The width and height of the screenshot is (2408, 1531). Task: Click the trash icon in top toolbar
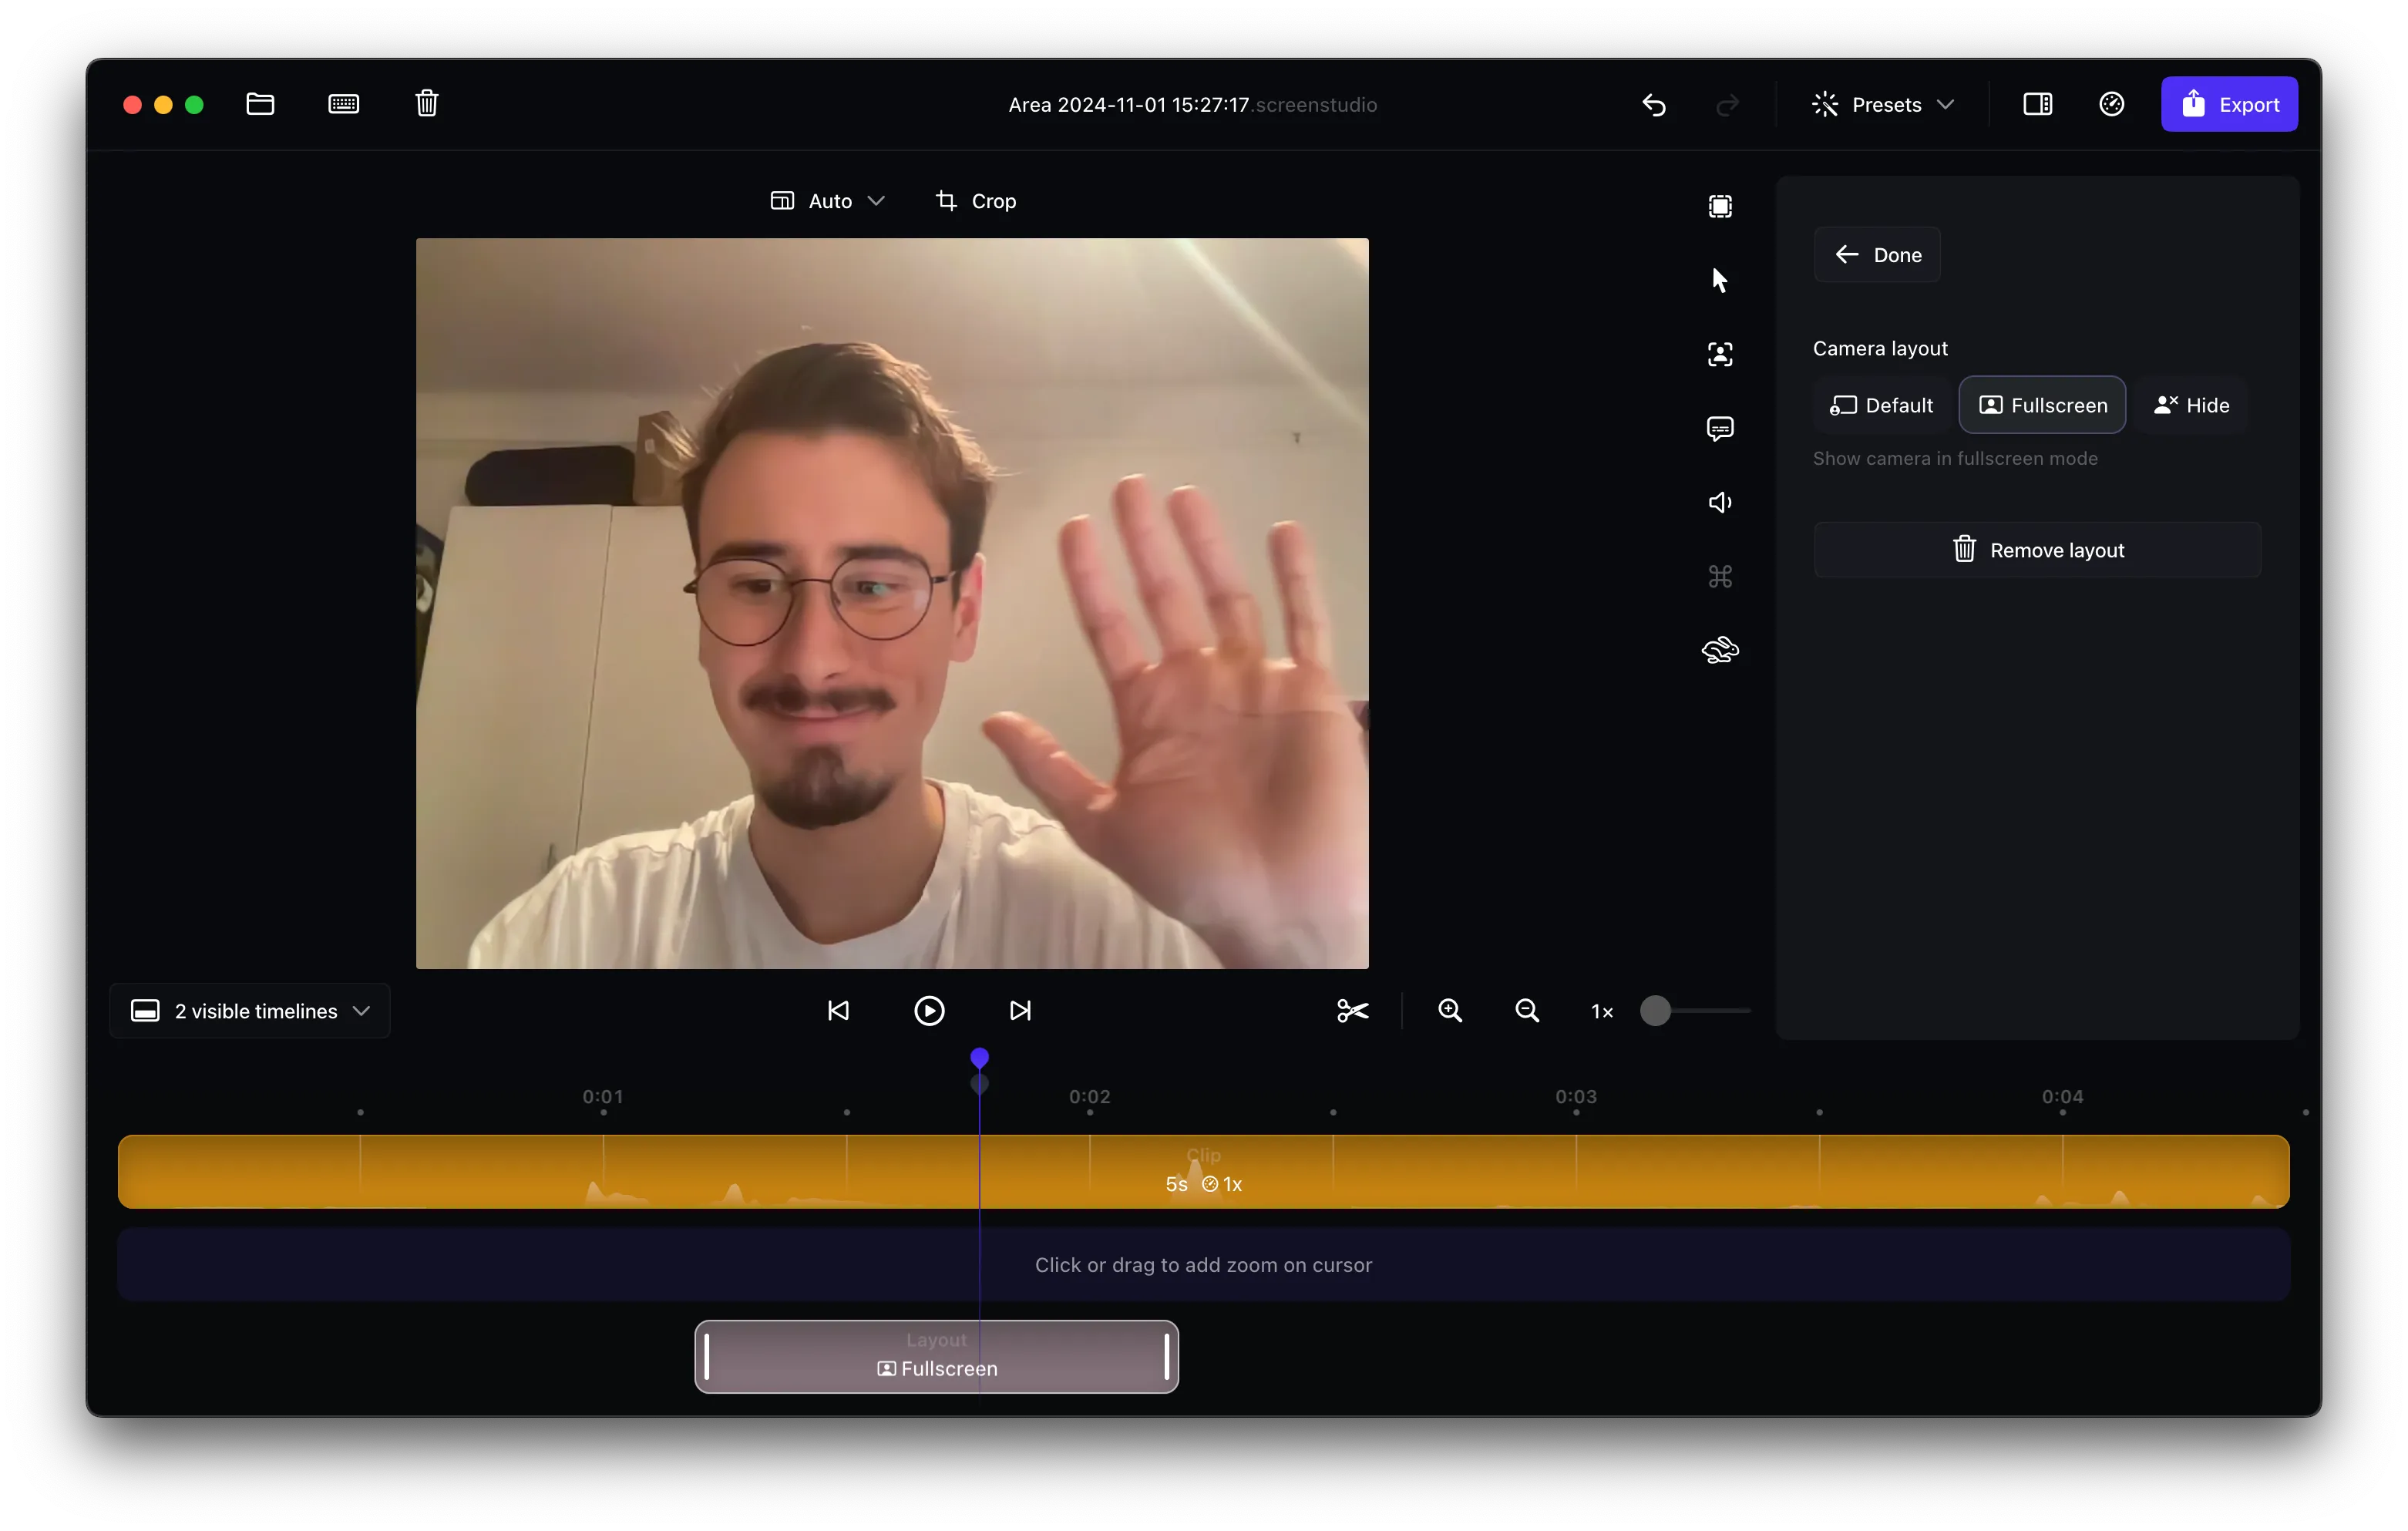pyautogui.click(x=426, y=104)
